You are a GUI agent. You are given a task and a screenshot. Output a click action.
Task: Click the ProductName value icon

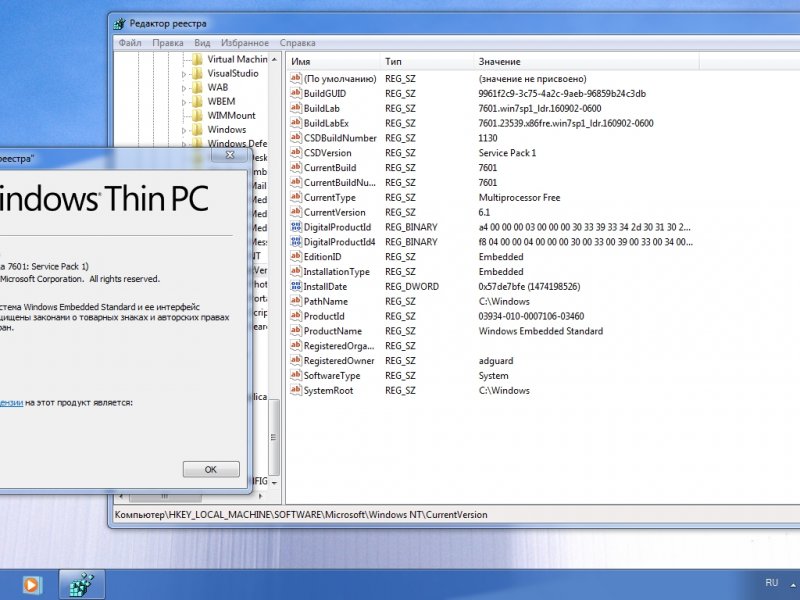[296, 330]
